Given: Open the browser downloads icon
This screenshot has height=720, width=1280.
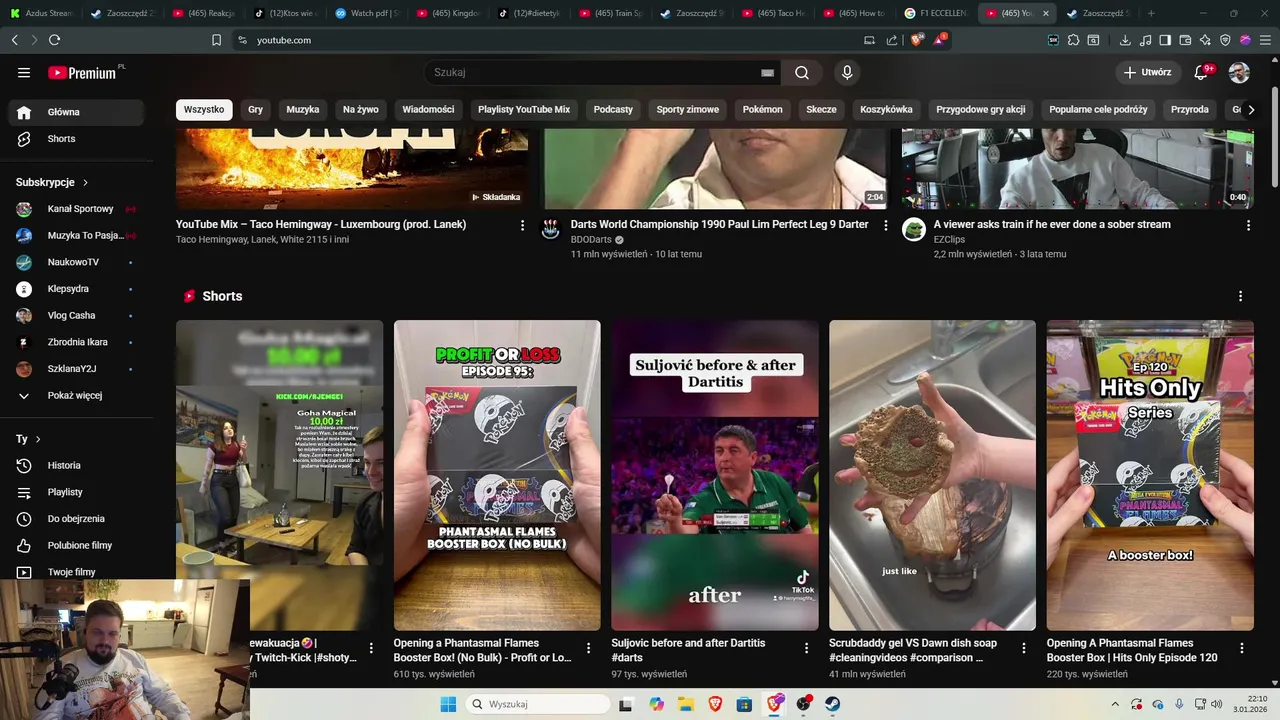Looking at the screenshot, I should [1125, 40].
